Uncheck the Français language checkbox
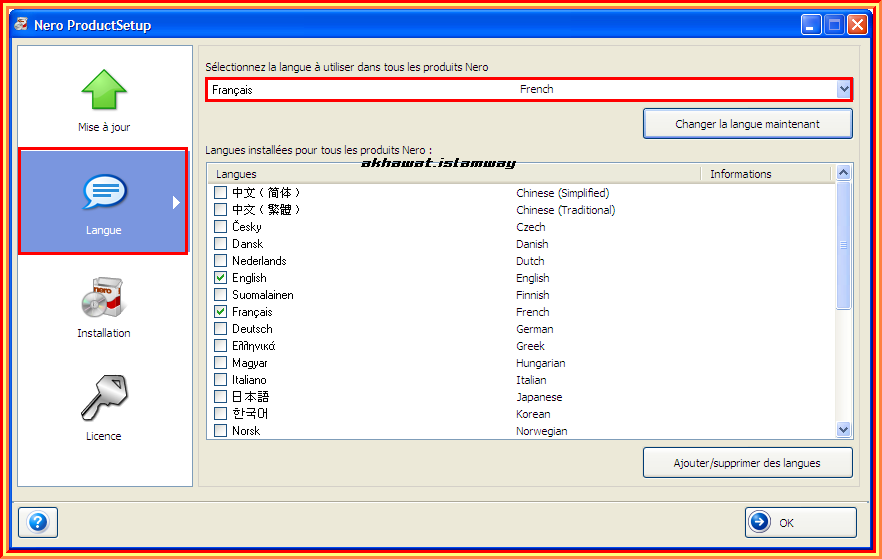 [220, 312]
